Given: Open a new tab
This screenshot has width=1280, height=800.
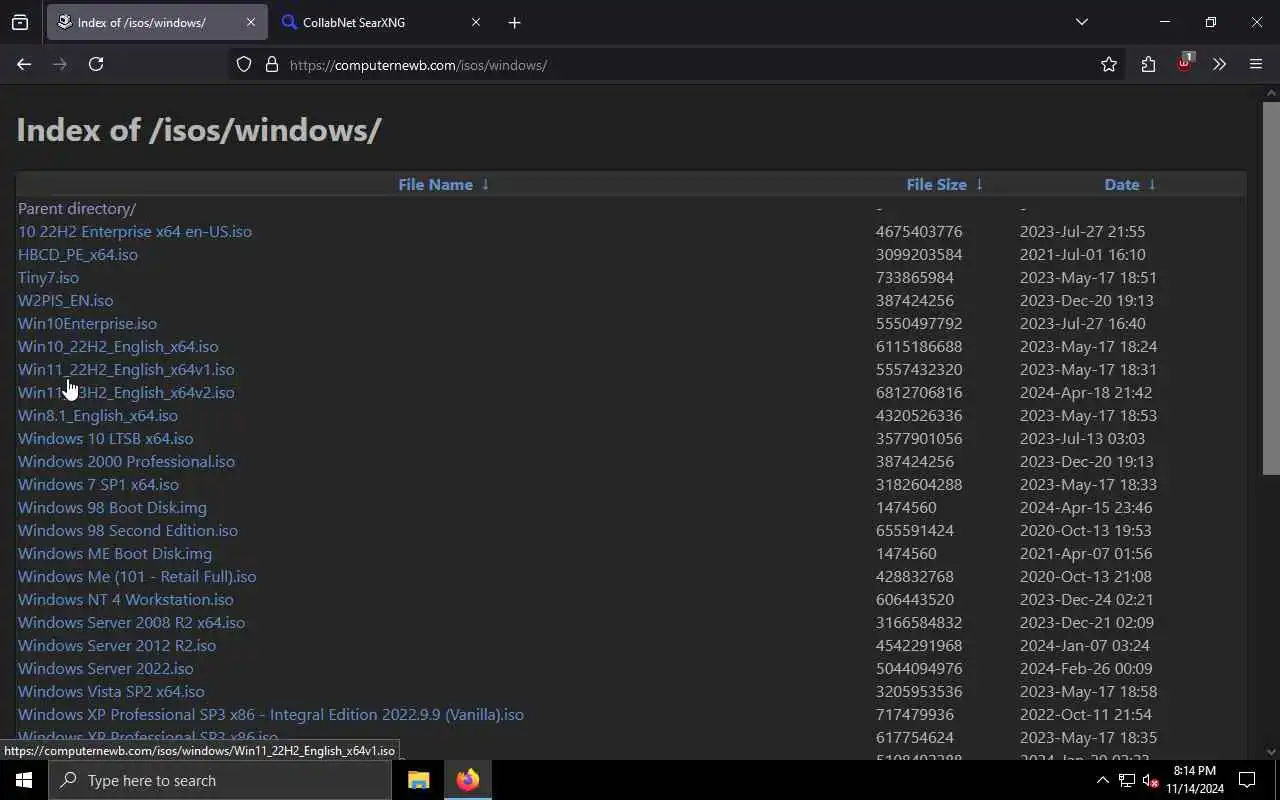Looking at the screenshot, I should pyautogui.click(x=514, y=22).
